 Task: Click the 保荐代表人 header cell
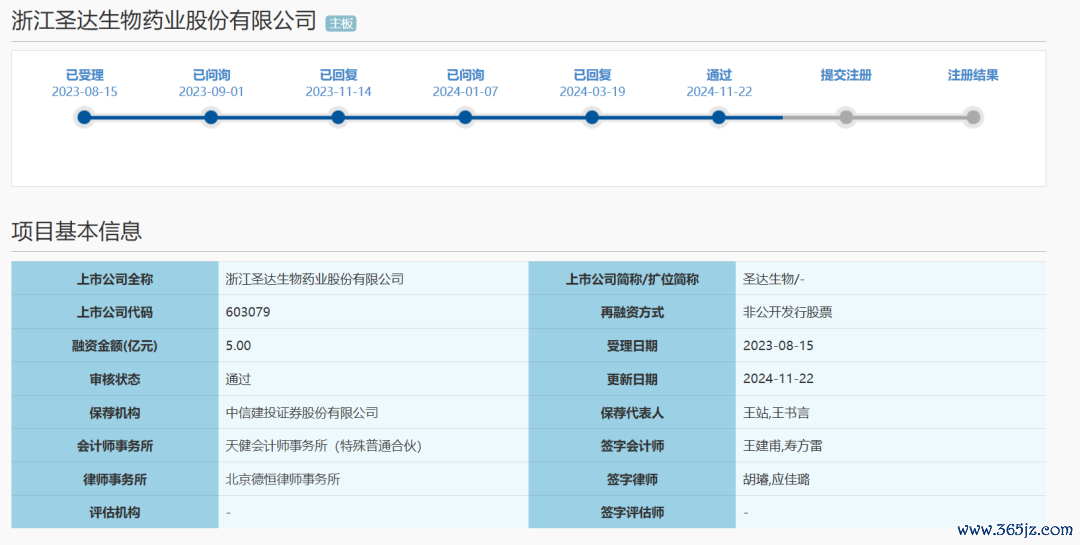[x=632, y=412]
